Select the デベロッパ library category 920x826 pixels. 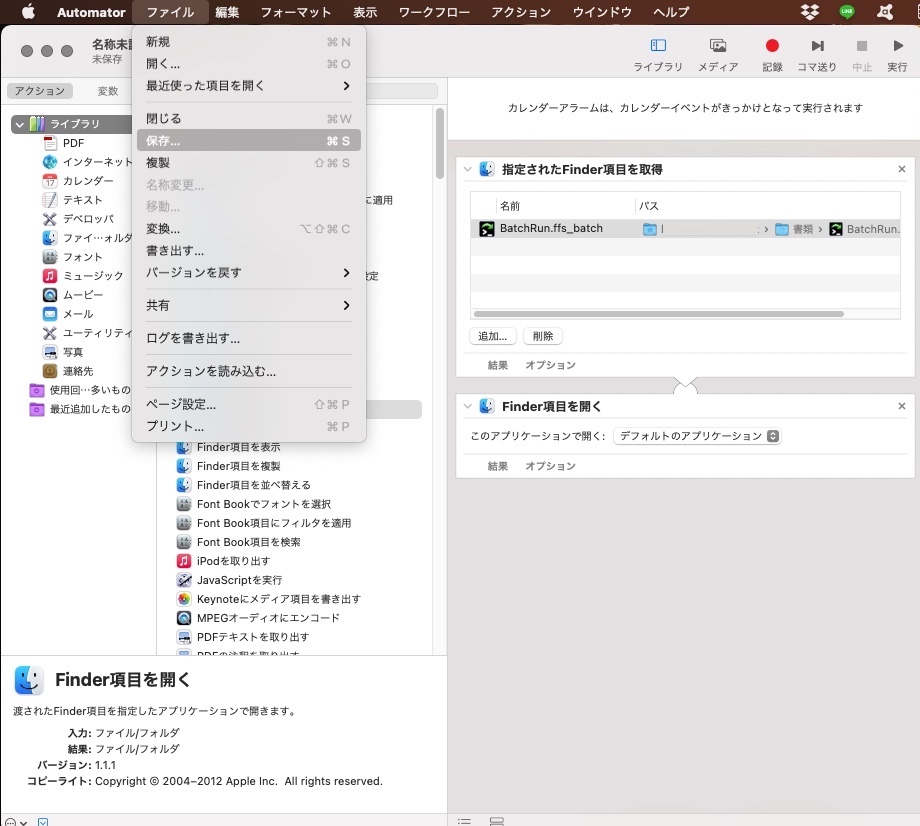click(x=79, y=218)
